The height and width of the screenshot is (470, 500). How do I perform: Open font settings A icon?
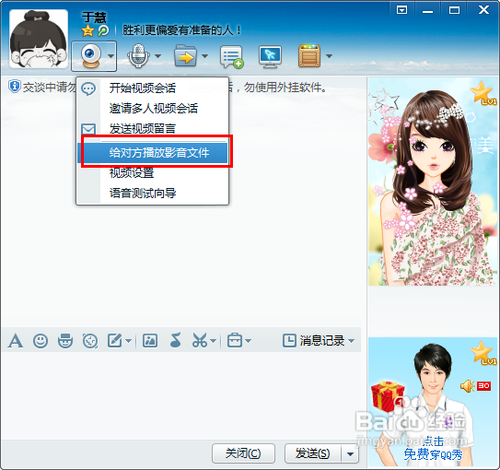15,341
